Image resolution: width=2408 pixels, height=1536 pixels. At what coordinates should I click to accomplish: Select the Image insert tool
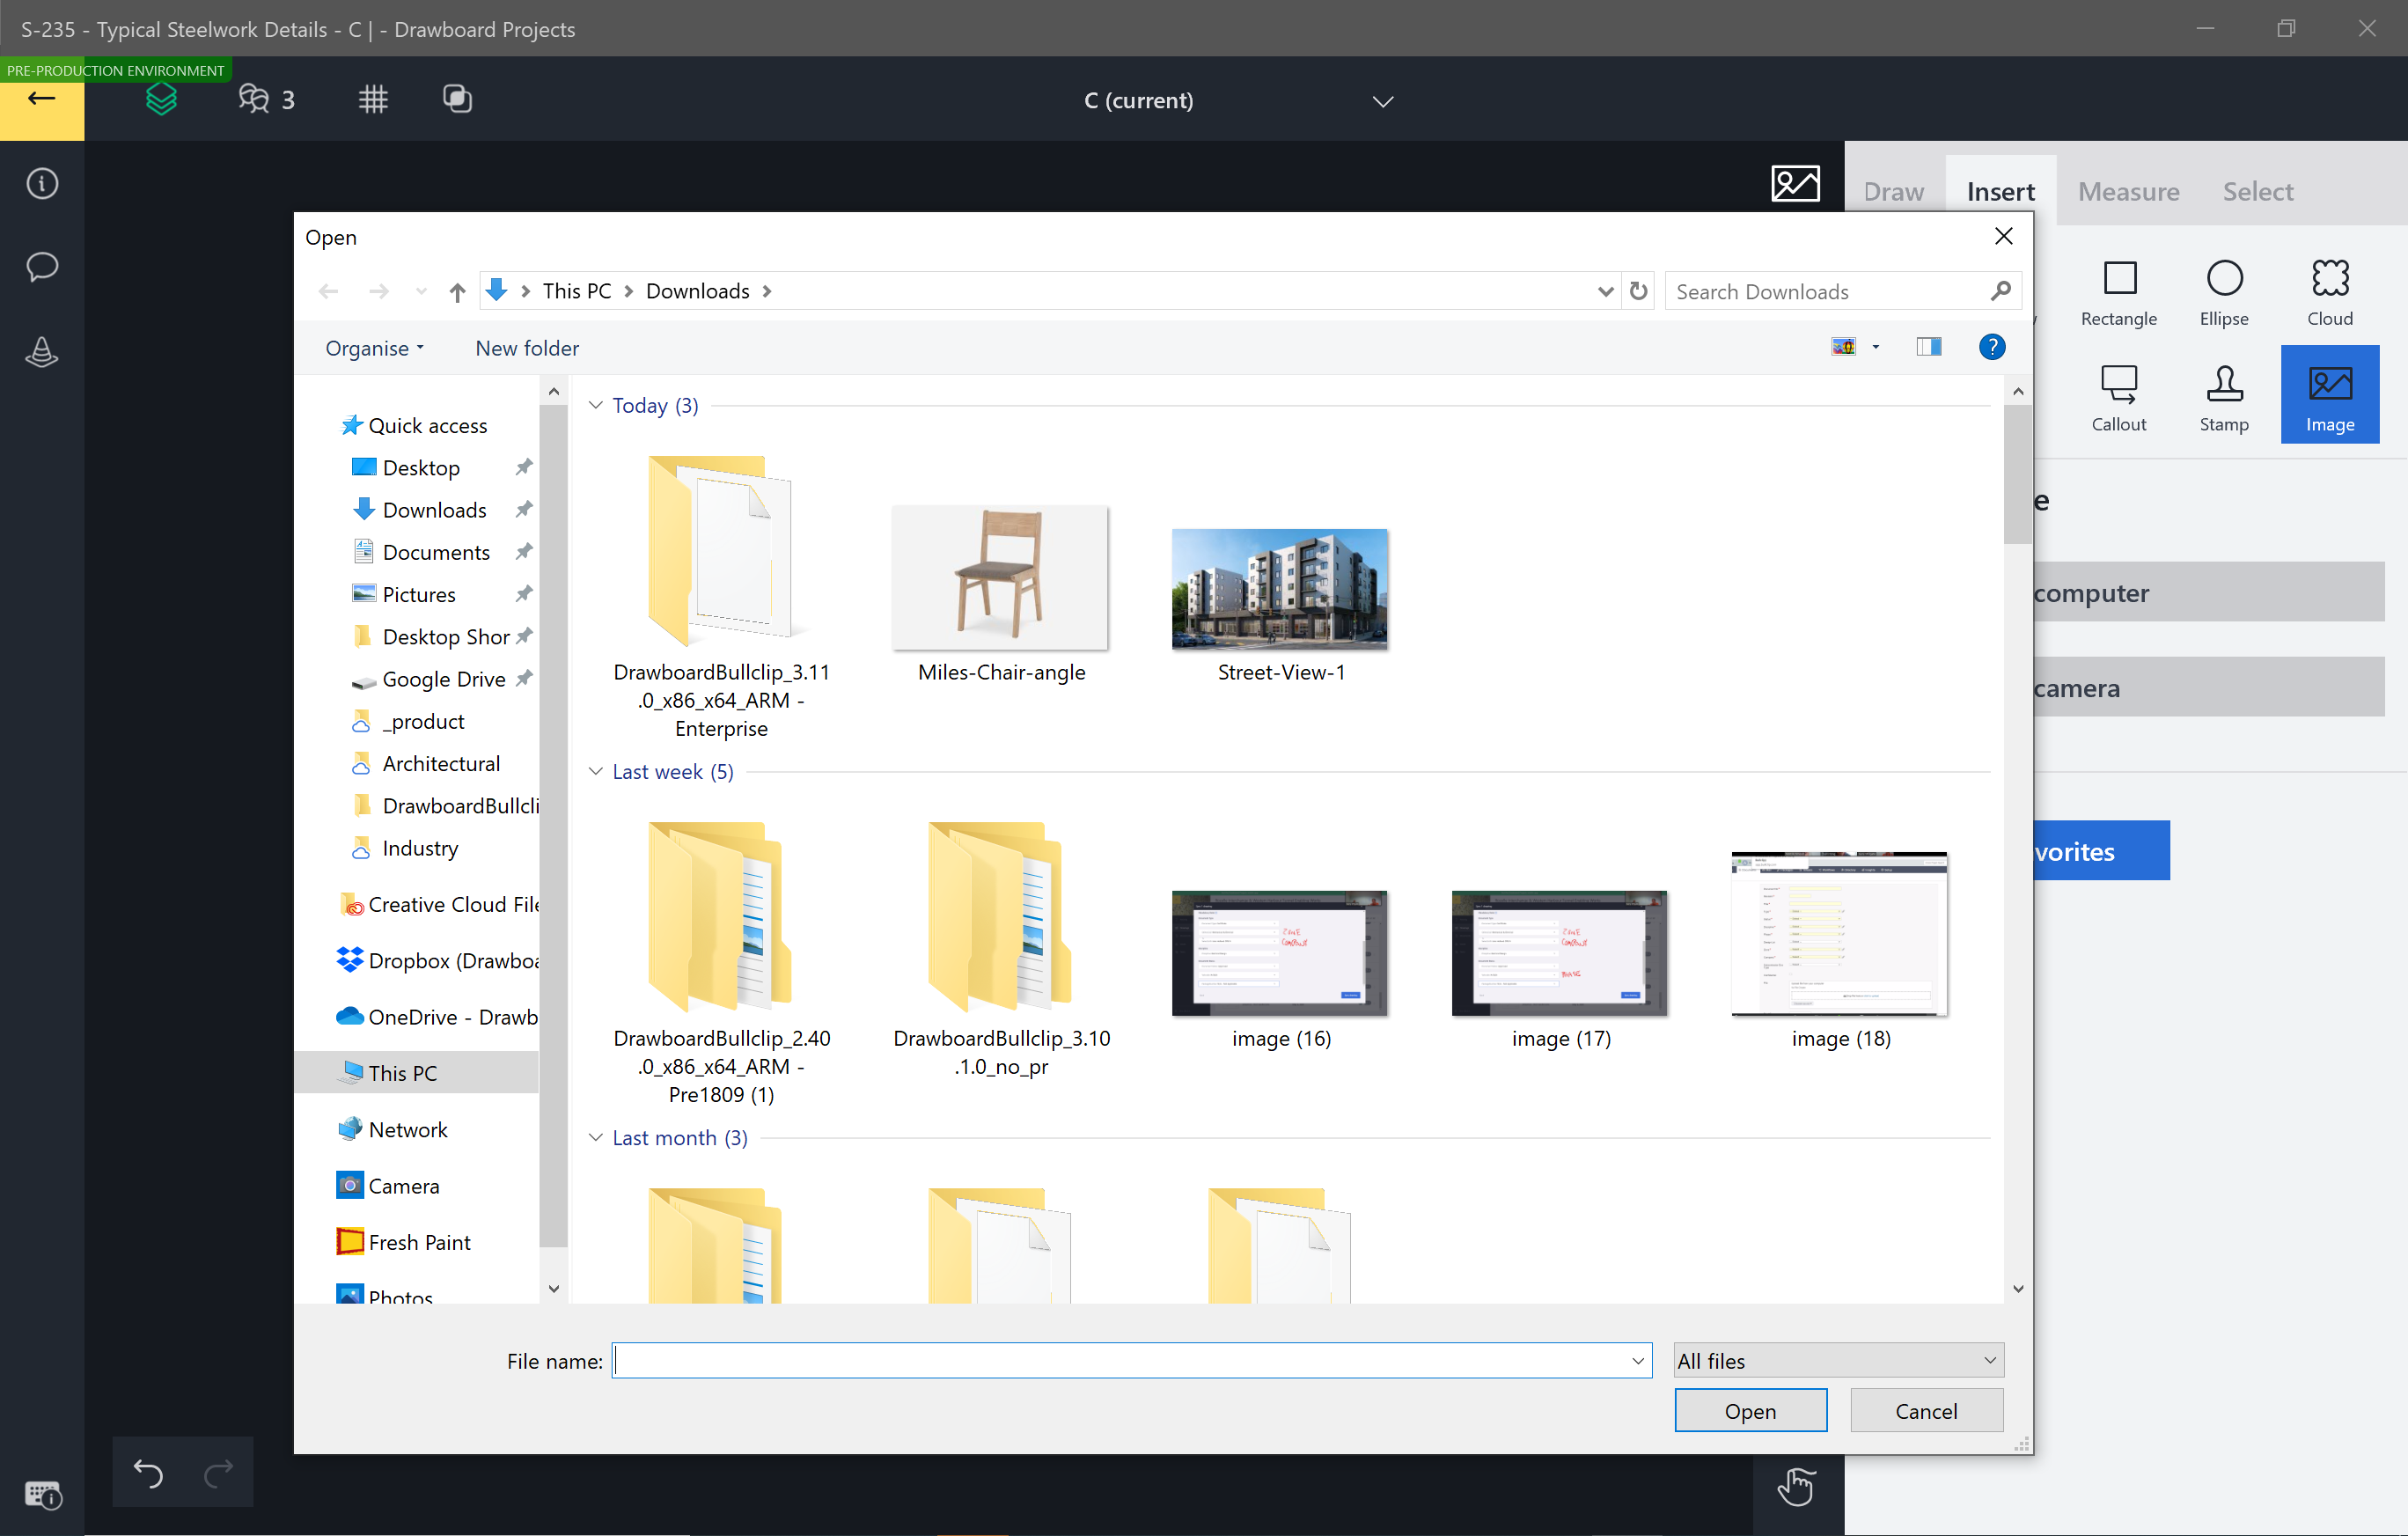tap(2329, 393)
